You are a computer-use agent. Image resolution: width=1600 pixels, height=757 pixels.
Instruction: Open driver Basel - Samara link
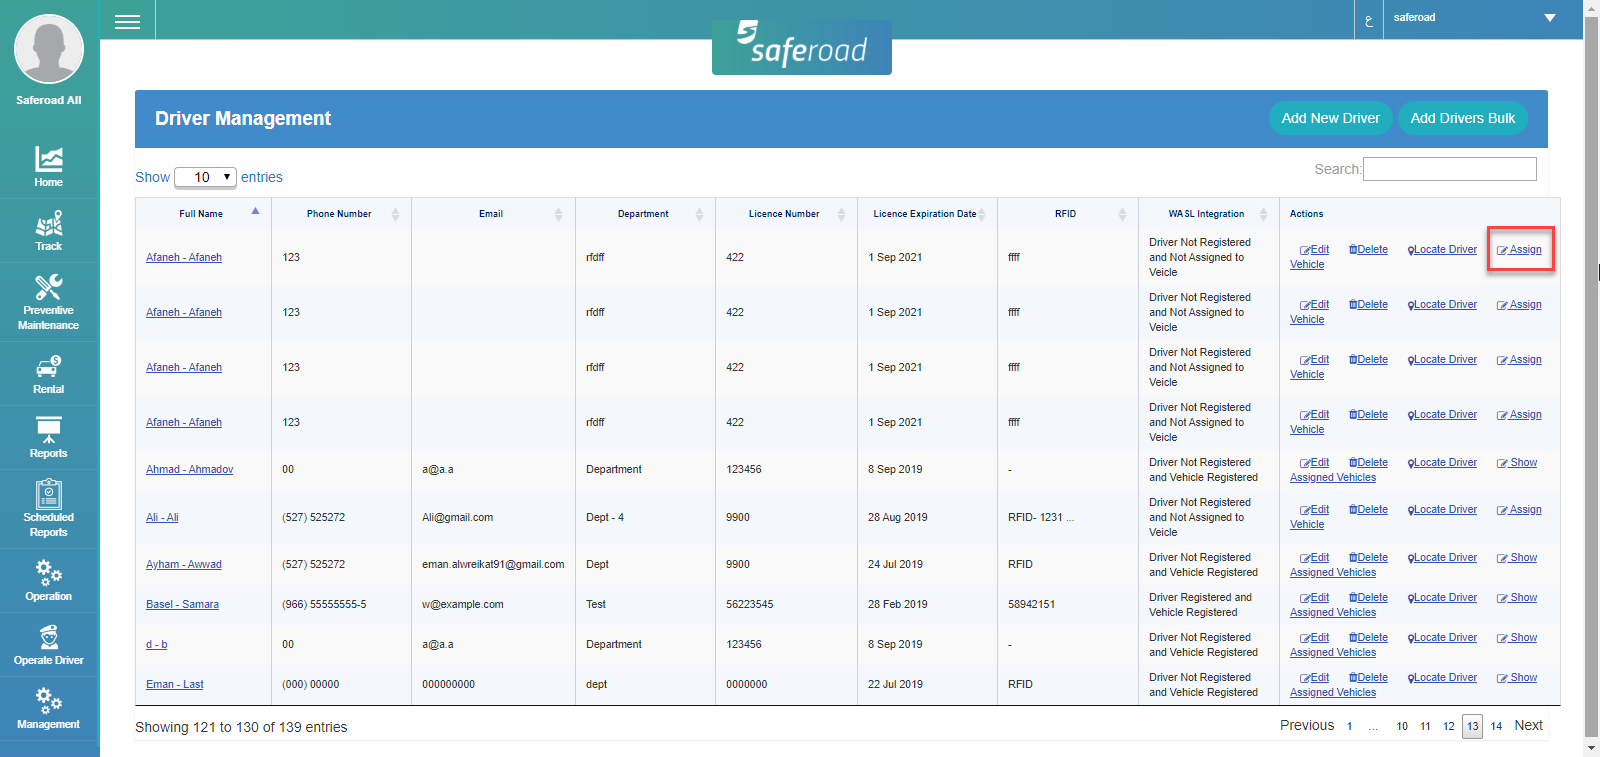coord(182,604)
